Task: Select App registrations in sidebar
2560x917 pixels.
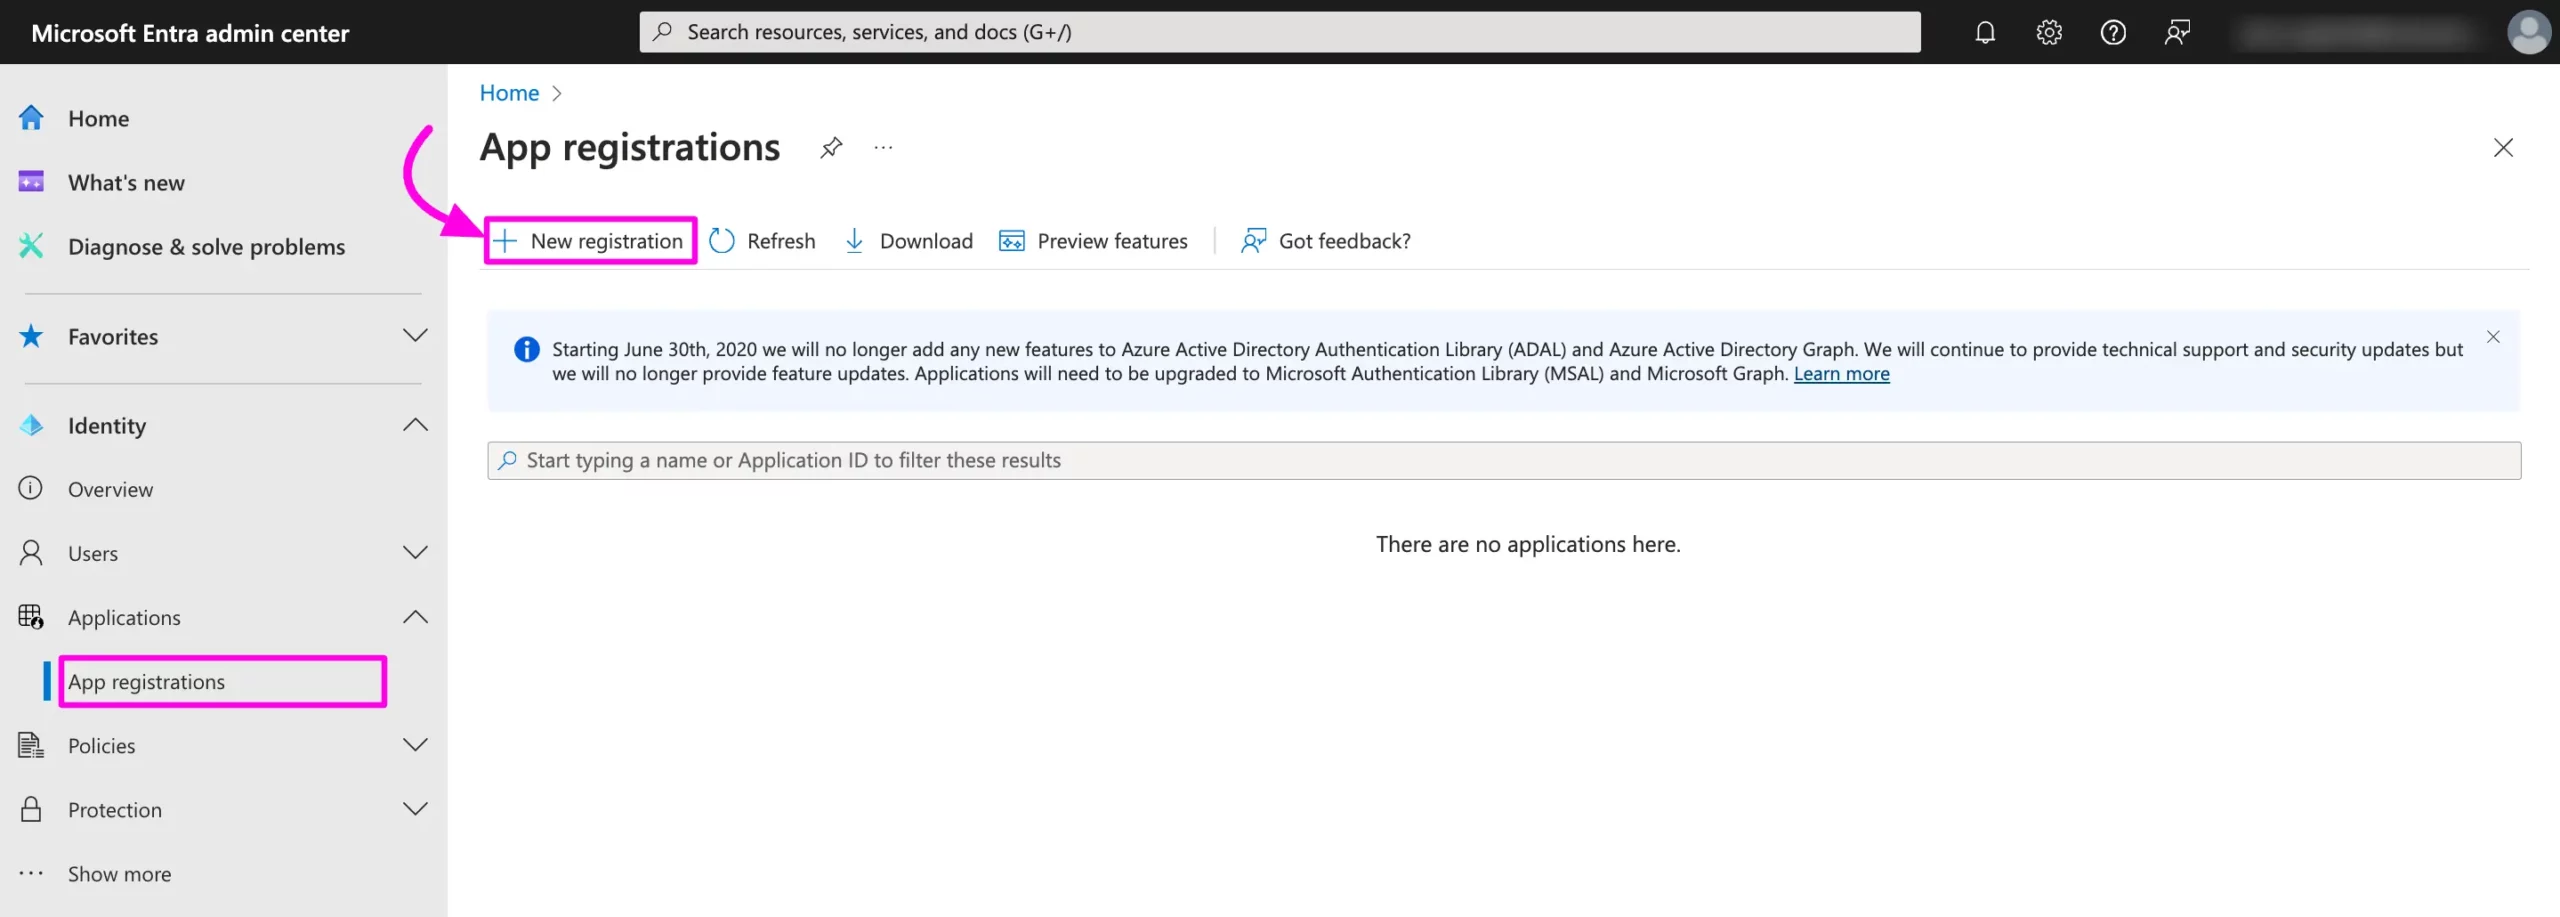Action: coord(224,682)
